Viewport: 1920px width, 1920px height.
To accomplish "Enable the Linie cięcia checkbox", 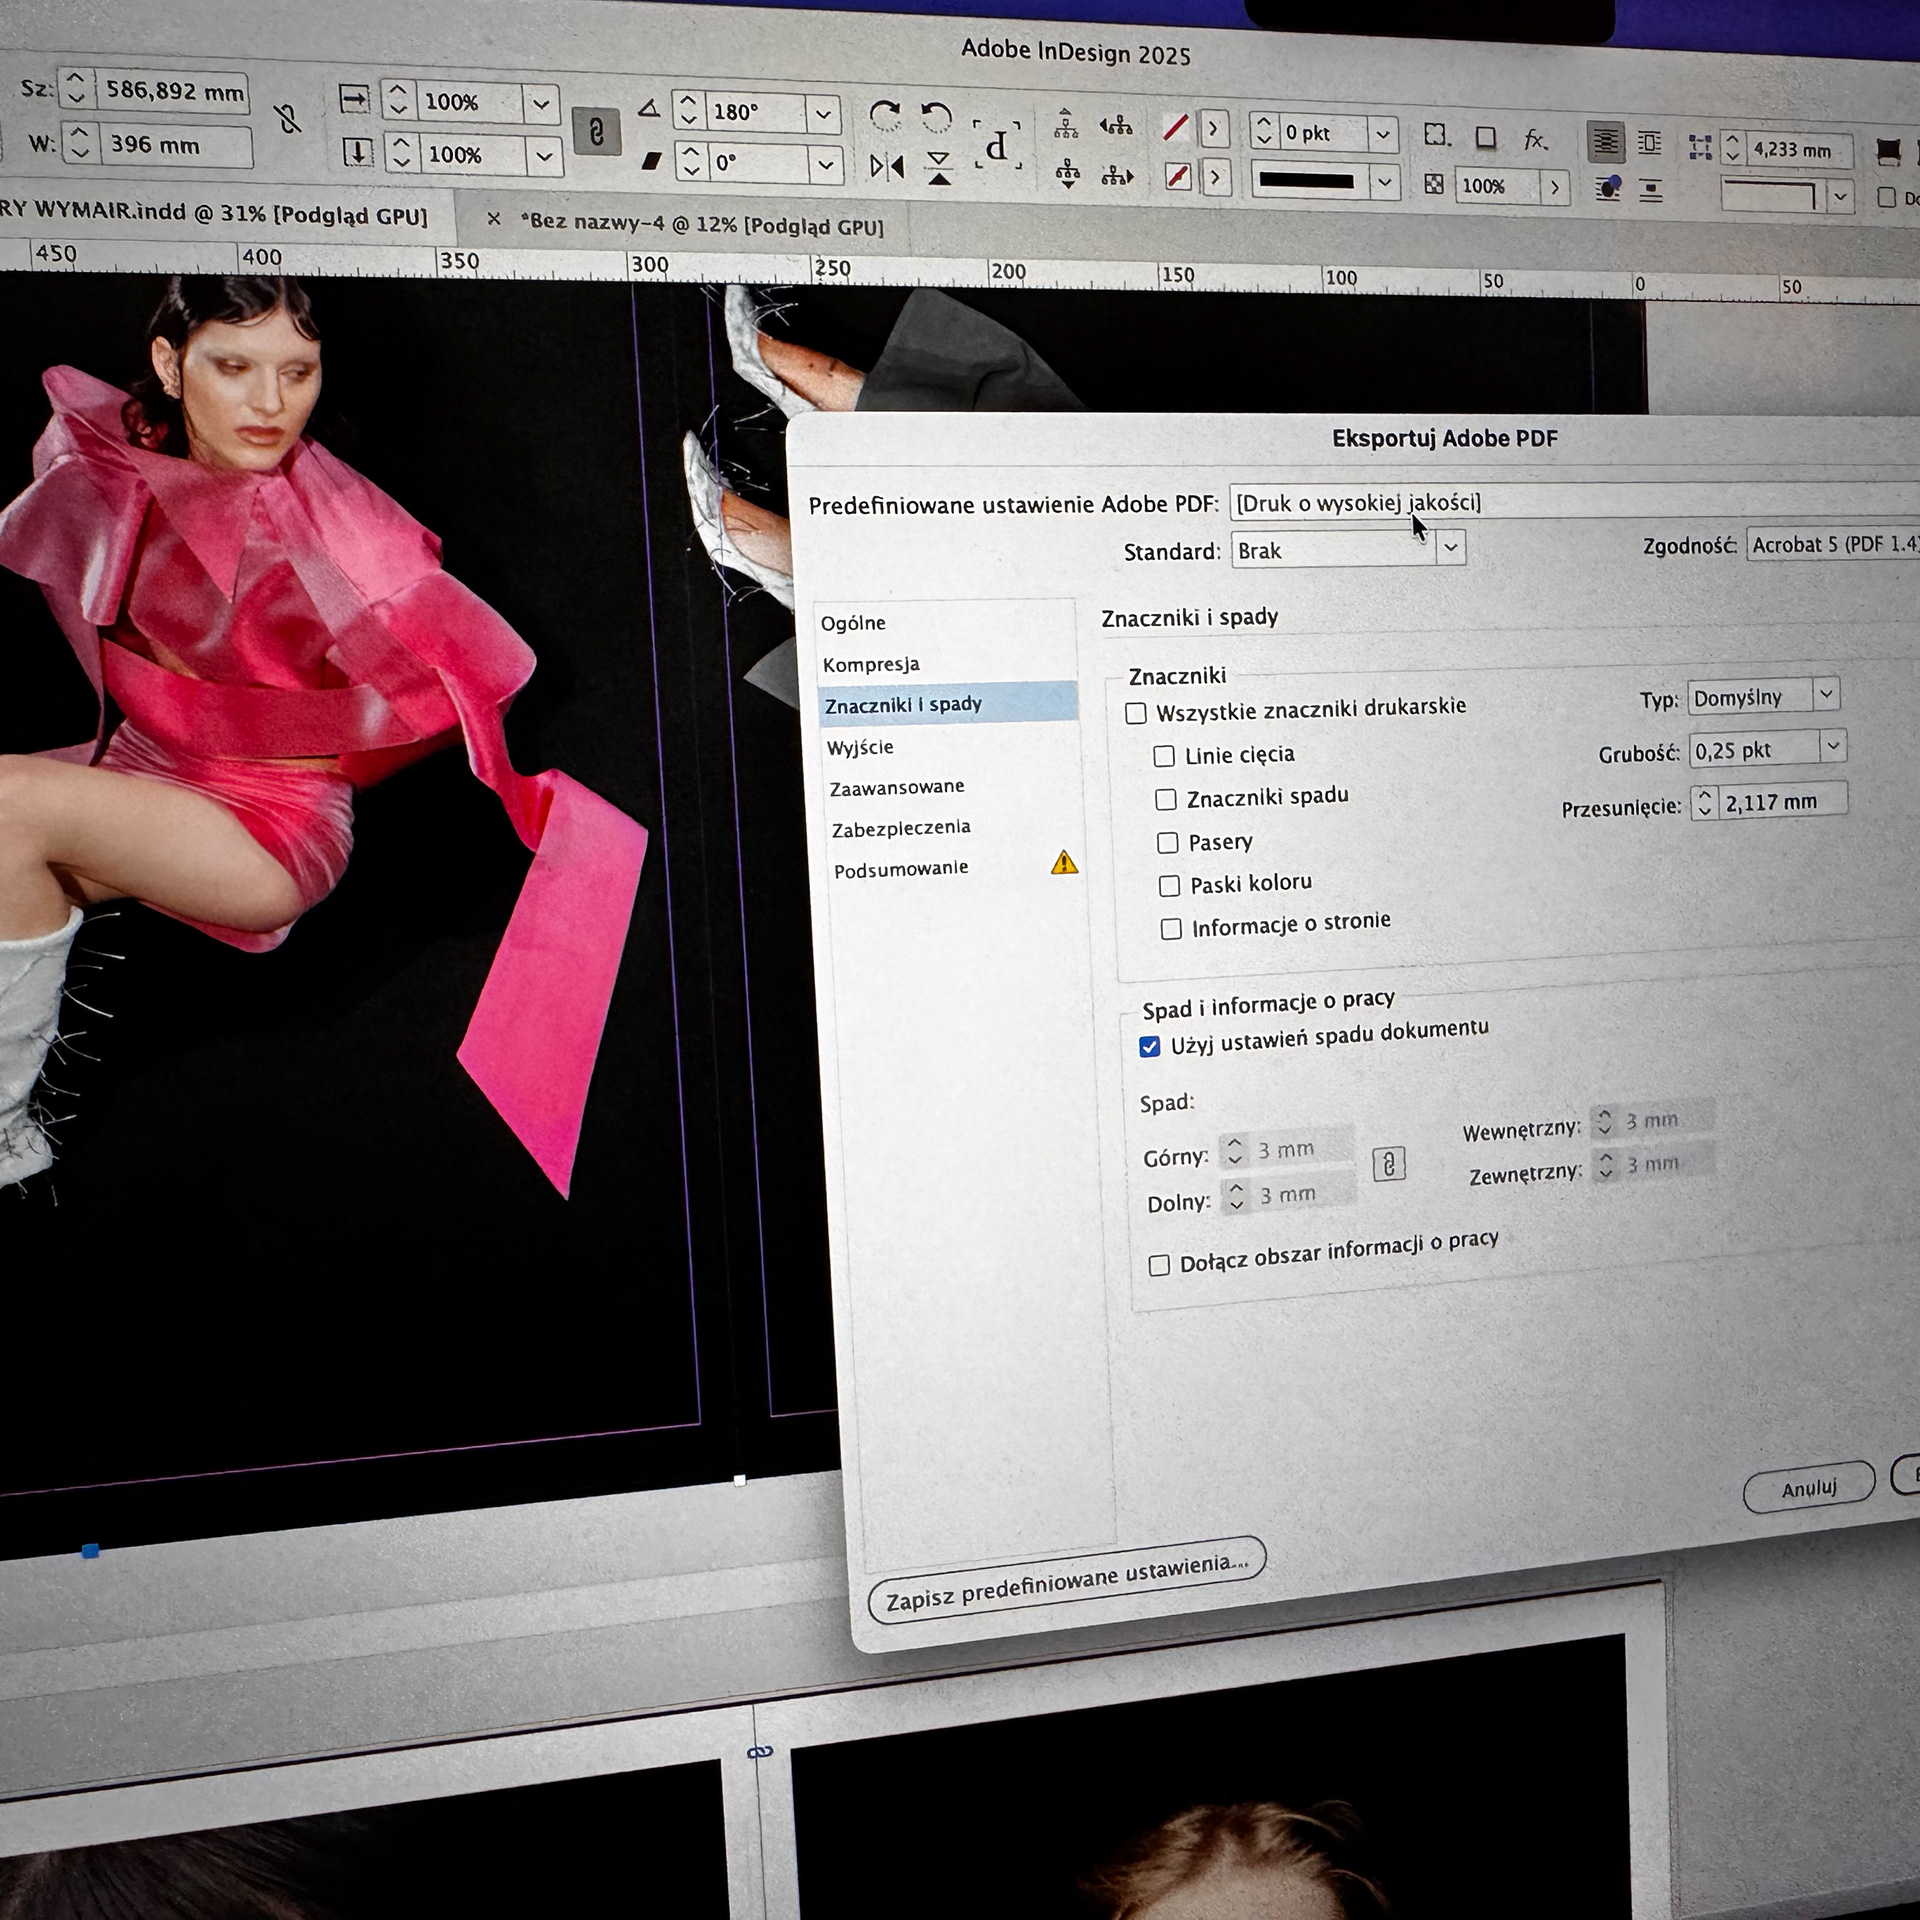I will pyautogui.click(x=1164, y=756).
